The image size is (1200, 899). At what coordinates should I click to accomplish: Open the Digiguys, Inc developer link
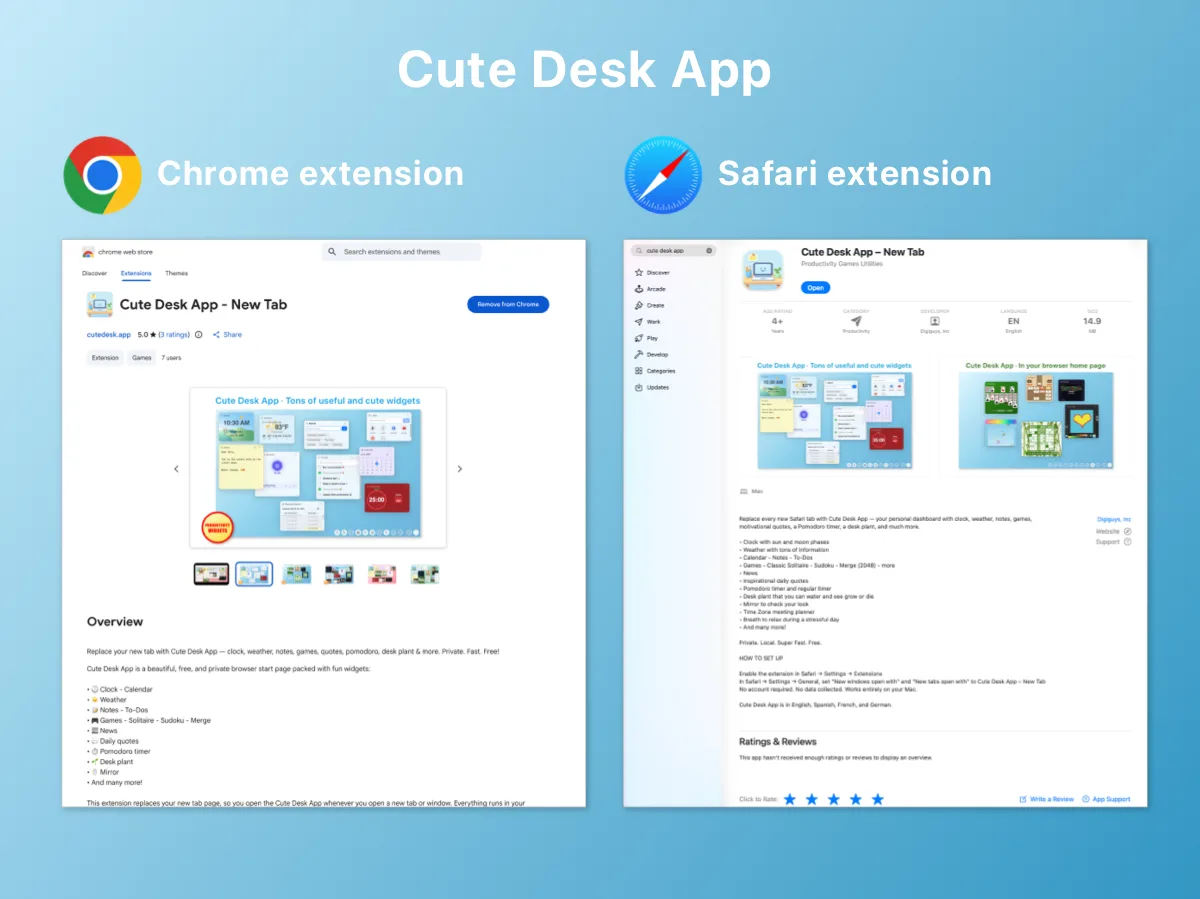(1114, 520)
